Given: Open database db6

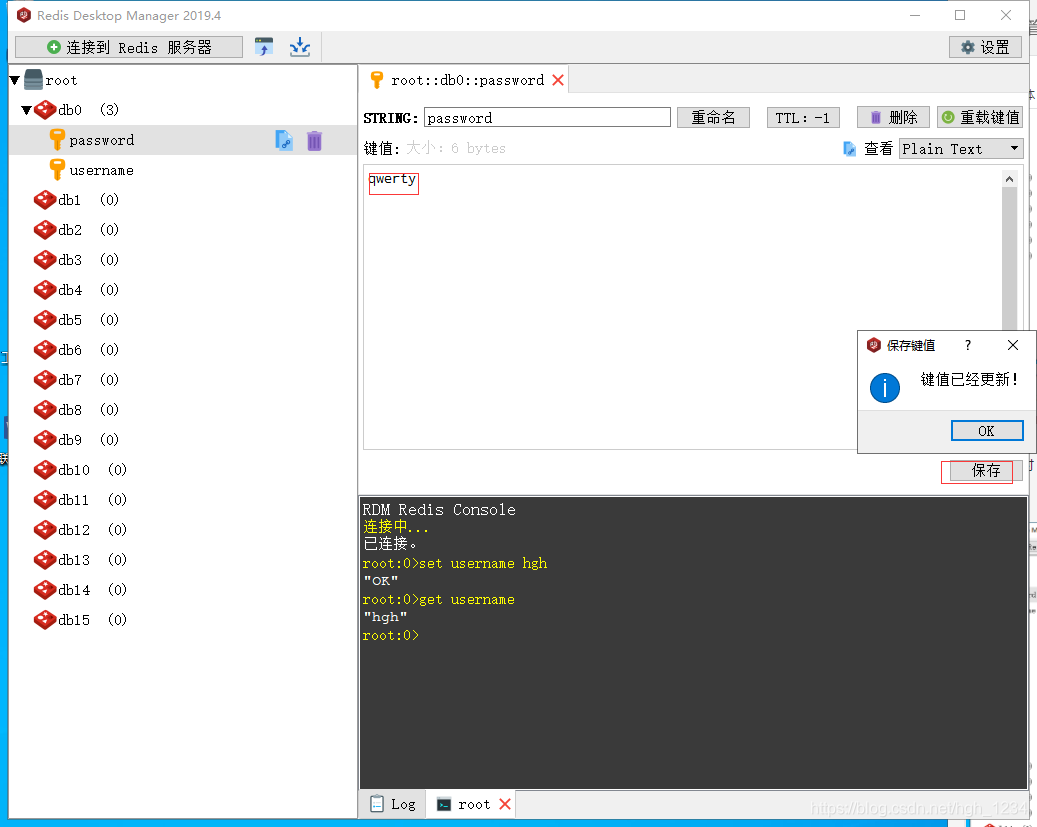Looking at the screenshot, I should point(69,350).
